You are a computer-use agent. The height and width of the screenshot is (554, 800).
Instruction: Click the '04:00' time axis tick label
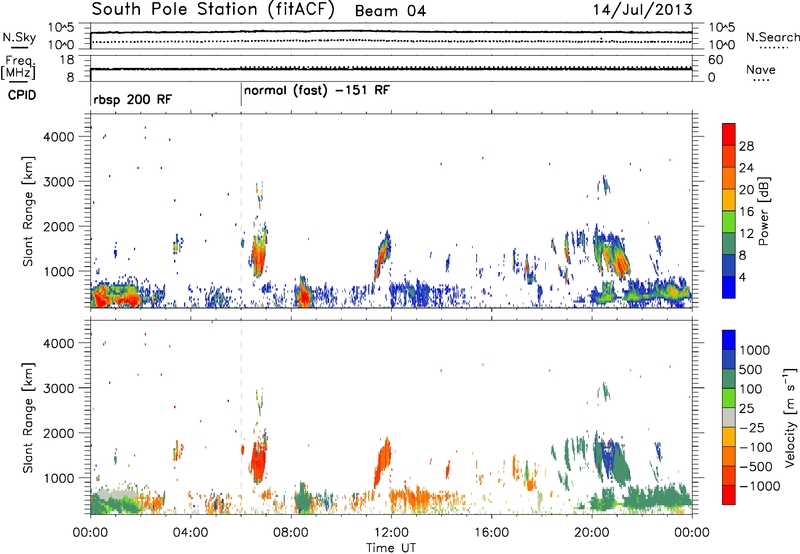point(190,533)
